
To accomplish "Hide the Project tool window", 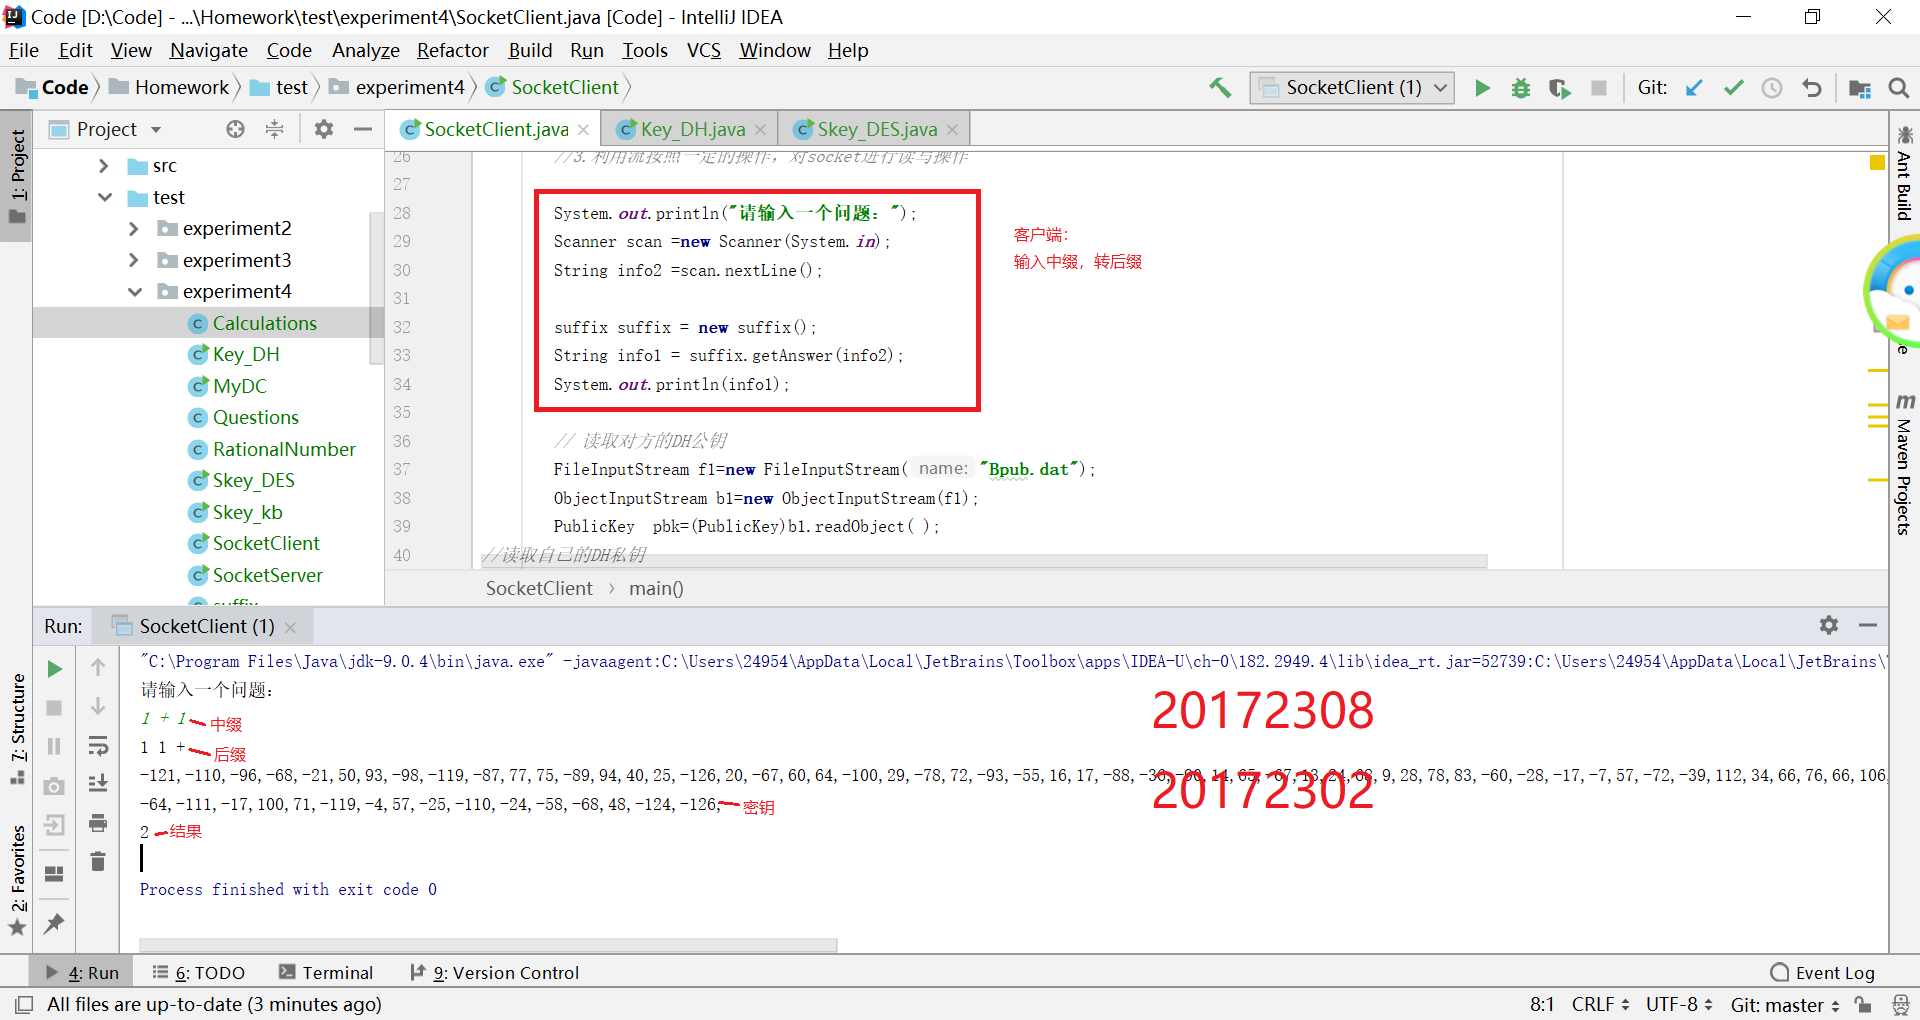I will pyautogui.click(x=362, y=129).
